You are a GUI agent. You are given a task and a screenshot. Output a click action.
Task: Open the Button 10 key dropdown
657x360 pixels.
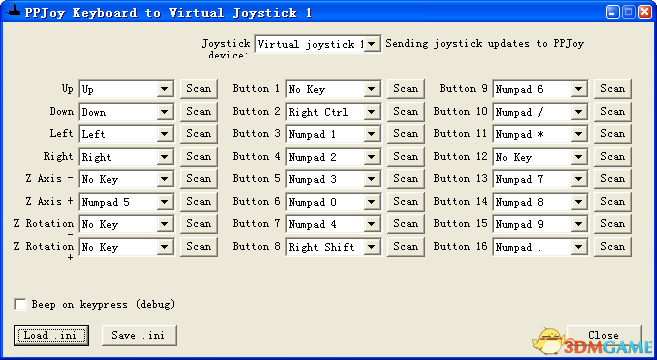pos(540,112)
